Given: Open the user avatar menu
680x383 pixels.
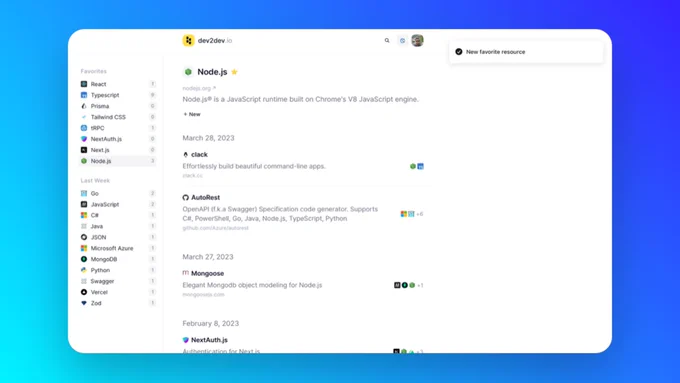Looking at the screenshot, I should [x=417, y=40].
